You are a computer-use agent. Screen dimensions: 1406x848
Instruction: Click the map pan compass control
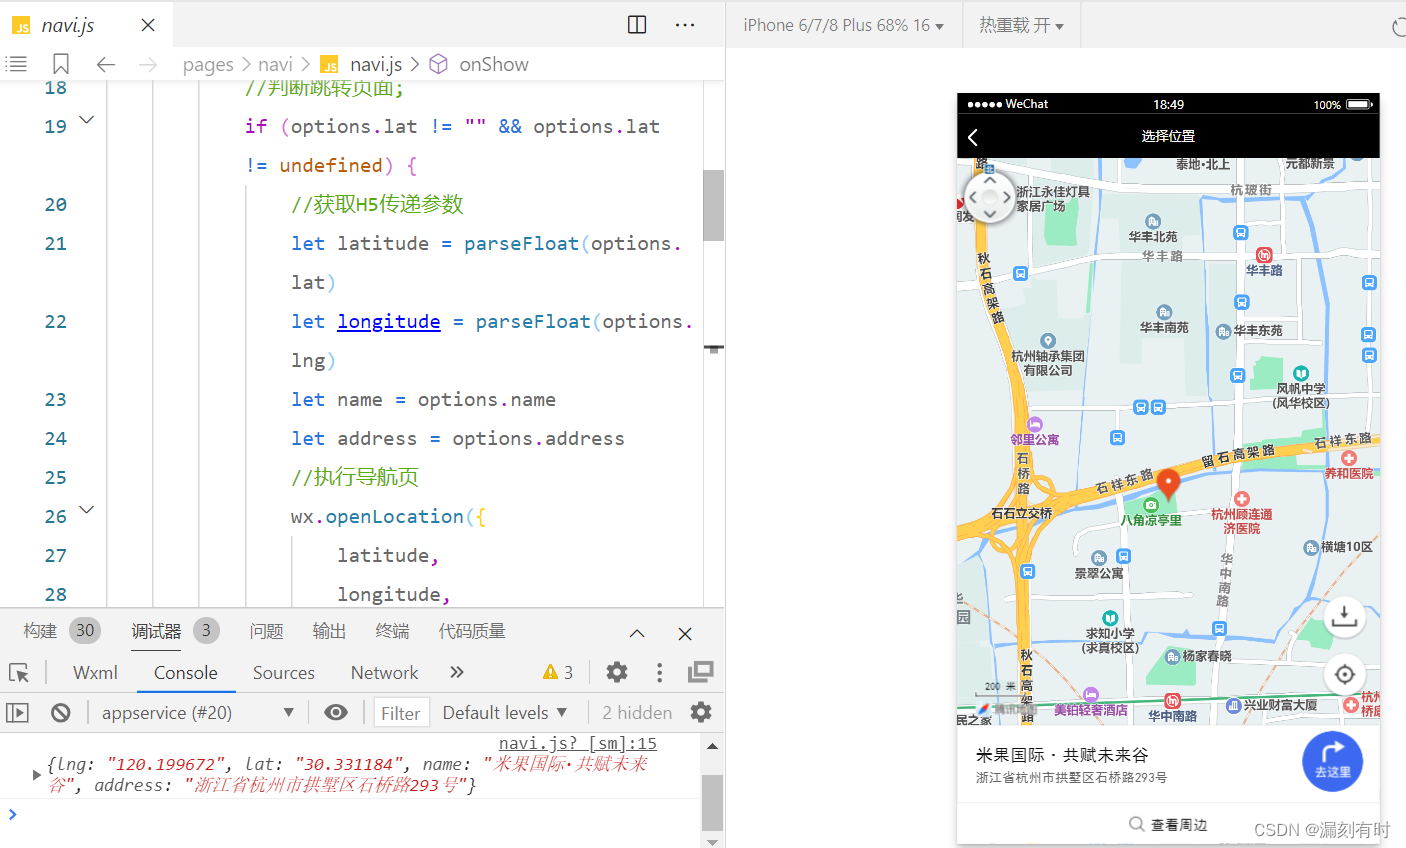click(990, 197)
